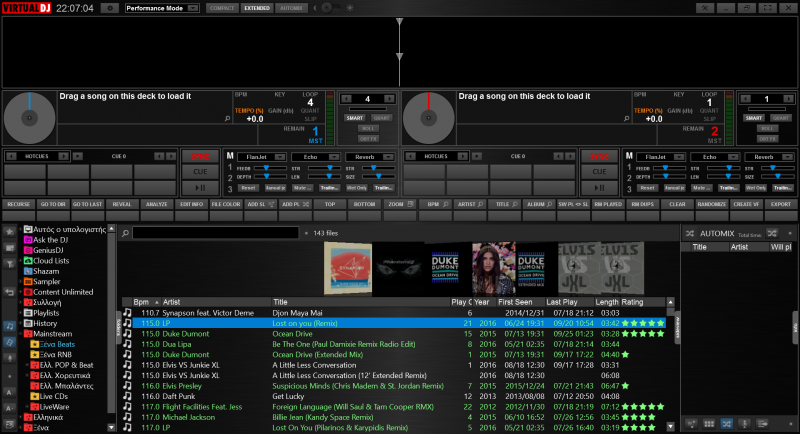Open the Performance Mode dropdown
Image resolution: width=800 pixels, height=434 pixels.
pyautogui.click(x=162, y=8)
